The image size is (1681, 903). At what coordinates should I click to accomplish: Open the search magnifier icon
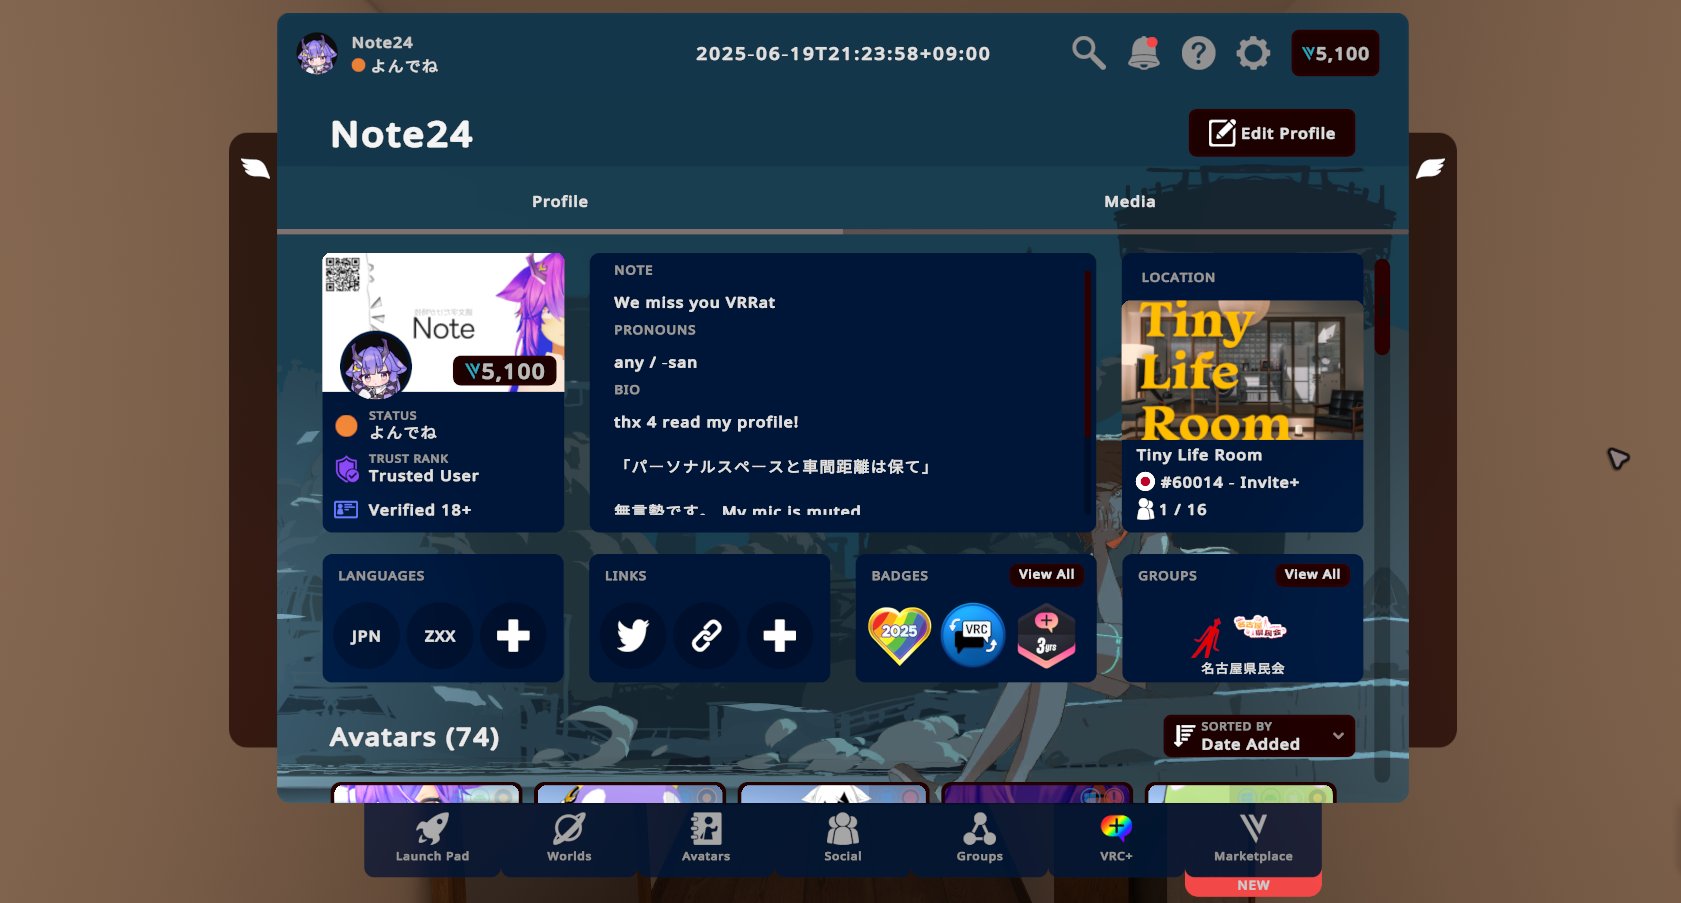point(1088,53)
